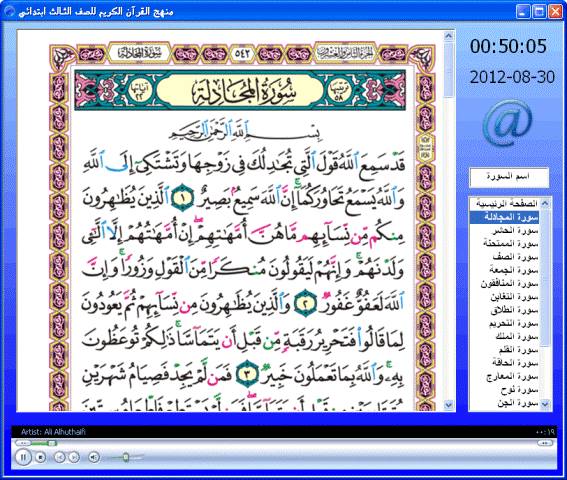Minimize the application window
Viewport: 567px width, 480px height.
pyautogui.click(x=522, y=11)
